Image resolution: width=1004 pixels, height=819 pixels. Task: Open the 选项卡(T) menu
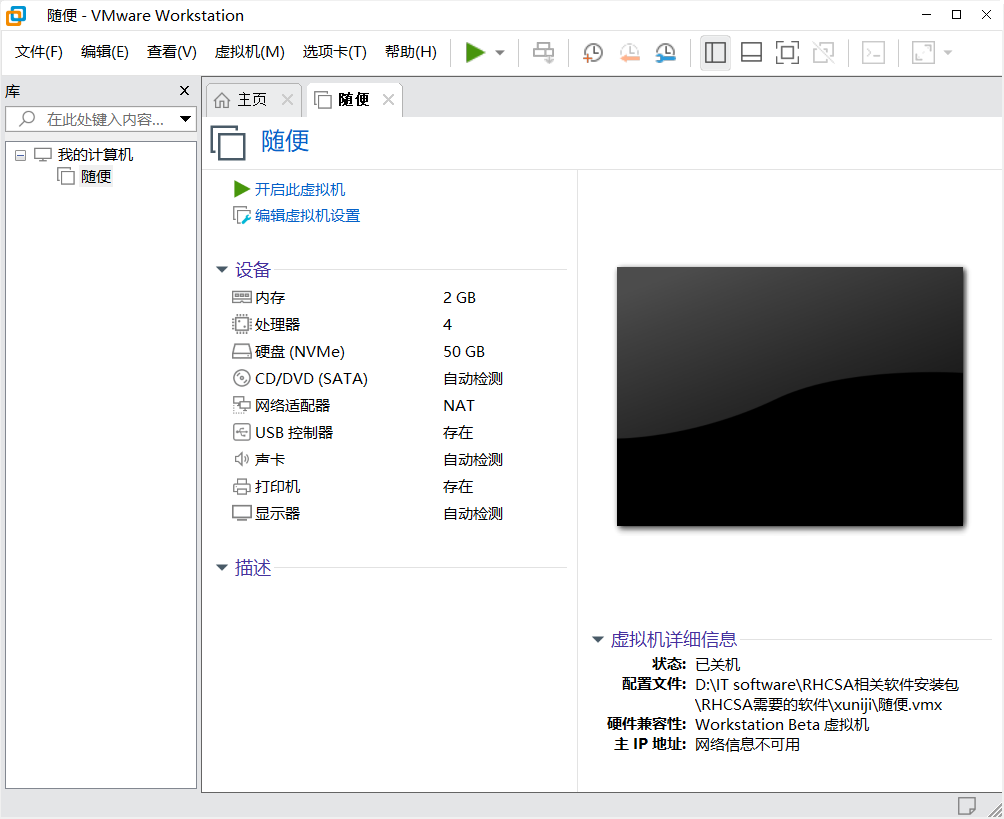point(335,52)
